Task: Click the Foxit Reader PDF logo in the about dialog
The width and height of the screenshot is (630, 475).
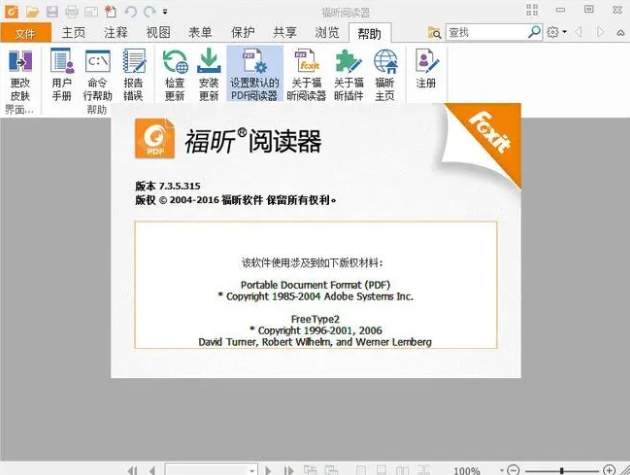Action: [x=155, y=138]
